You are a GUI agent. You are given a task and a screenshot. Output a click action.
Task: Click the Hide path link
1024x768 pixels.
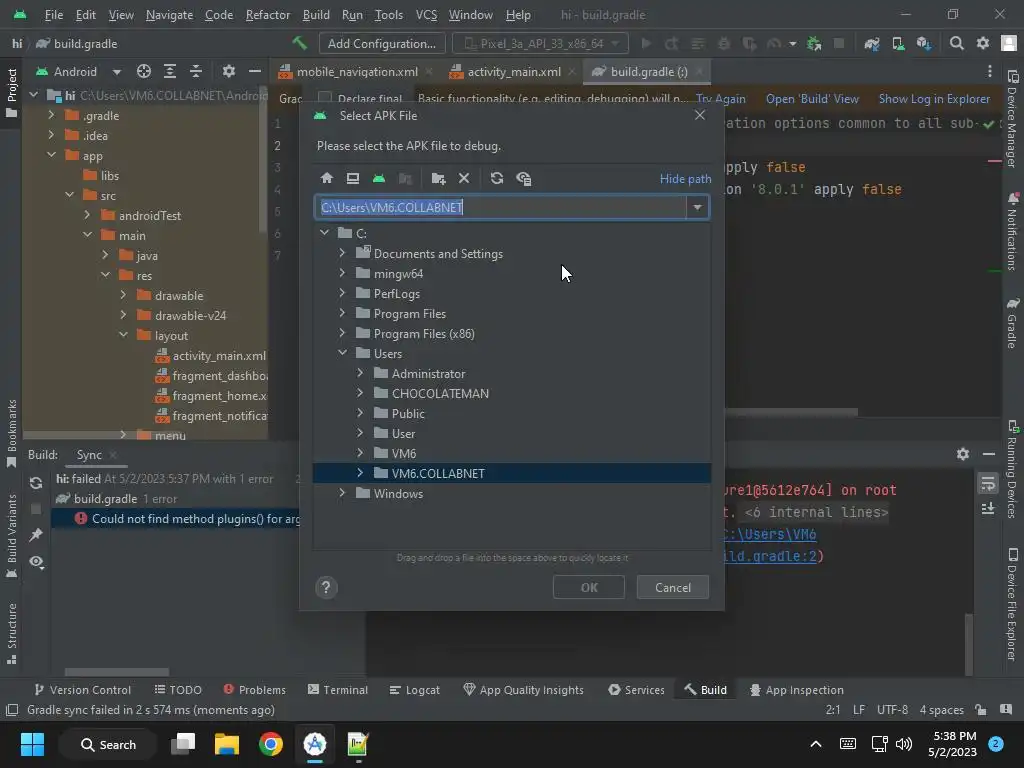click(685, 179)
